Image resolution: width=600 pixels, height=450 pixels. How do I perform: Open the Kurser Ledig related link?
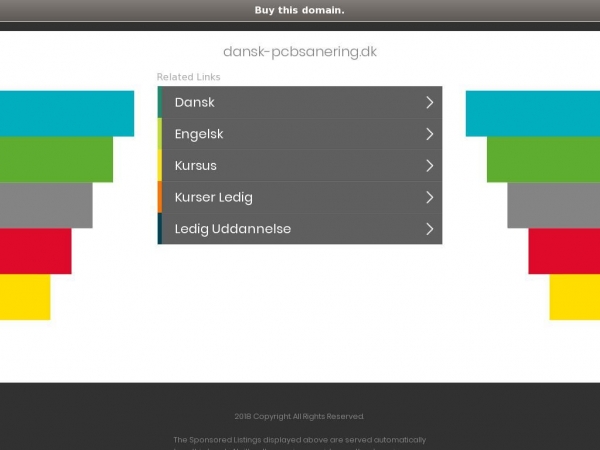[300, 197]
